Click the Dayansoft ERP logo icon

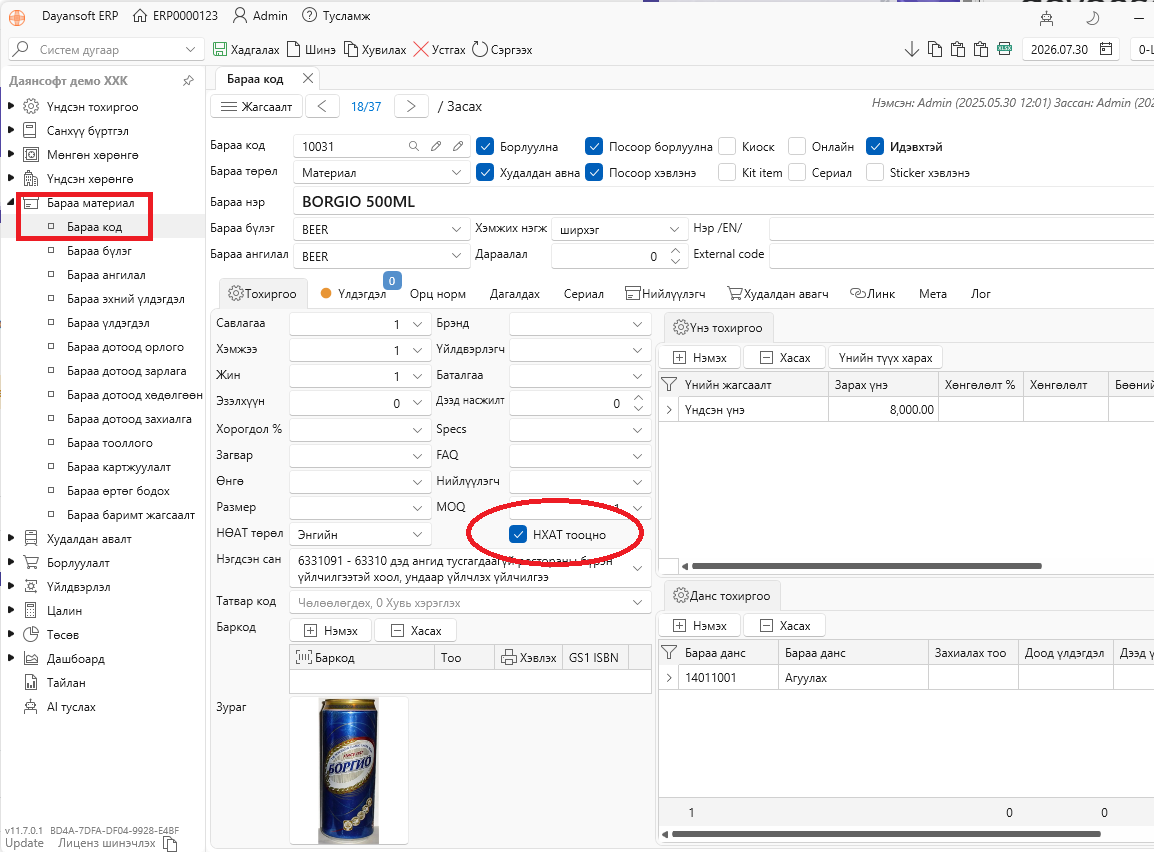coord(16,16)
